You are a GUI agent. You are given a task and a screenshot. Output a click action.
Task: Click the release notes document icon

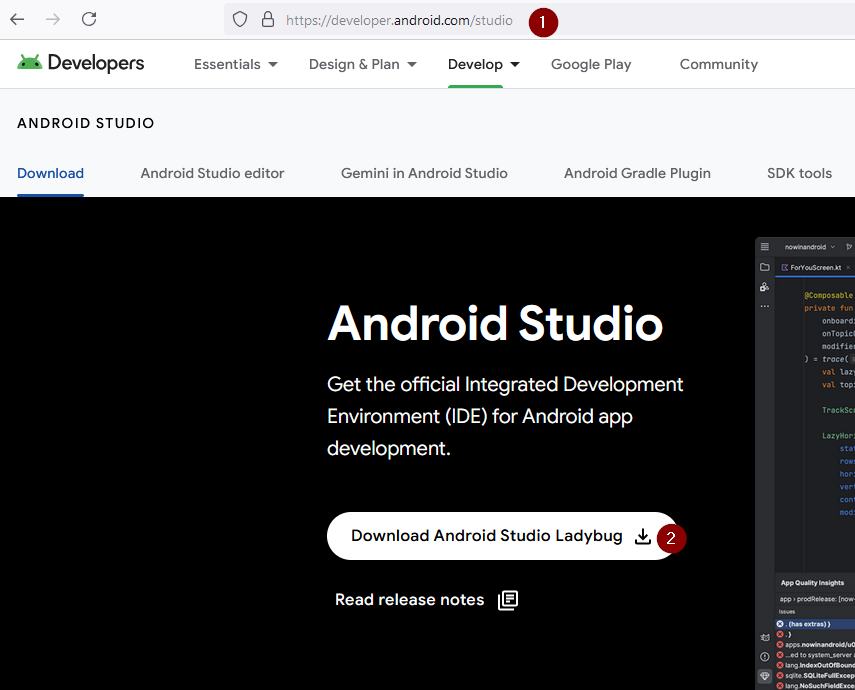pyautogui.click(x=508, y=600)
